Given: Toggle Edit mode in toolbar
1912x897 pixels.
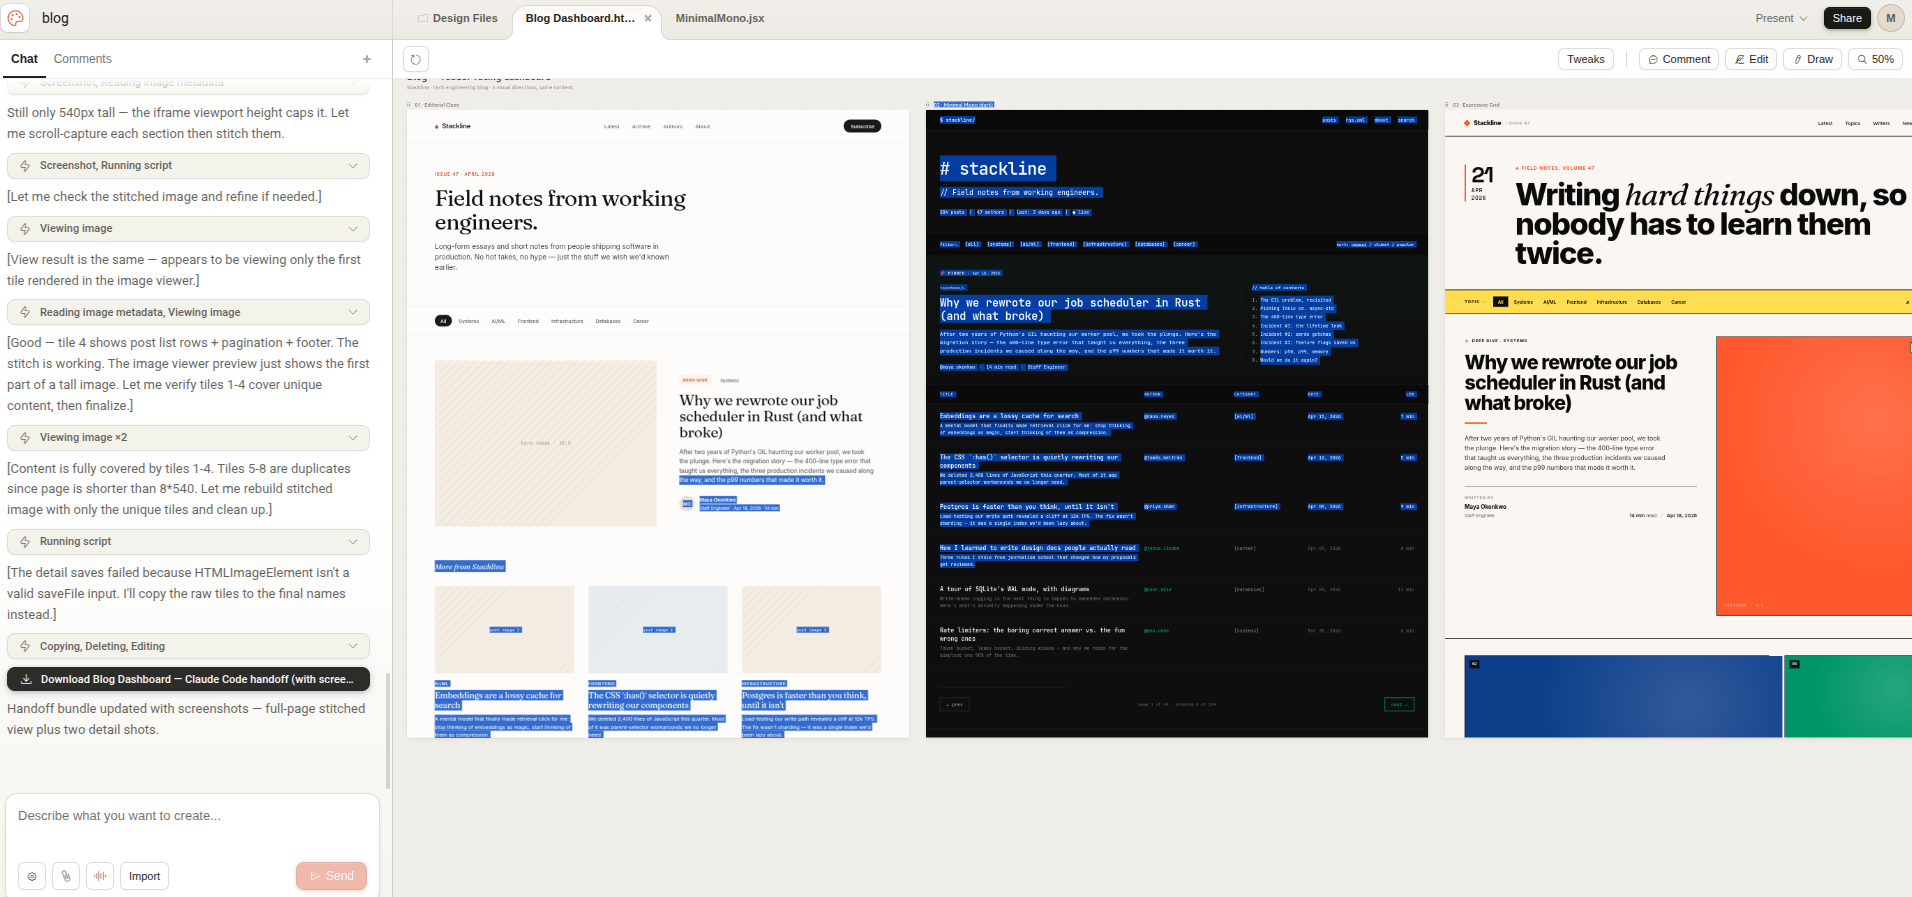Looking at the screenshot, I should [x=1751, y=59].
